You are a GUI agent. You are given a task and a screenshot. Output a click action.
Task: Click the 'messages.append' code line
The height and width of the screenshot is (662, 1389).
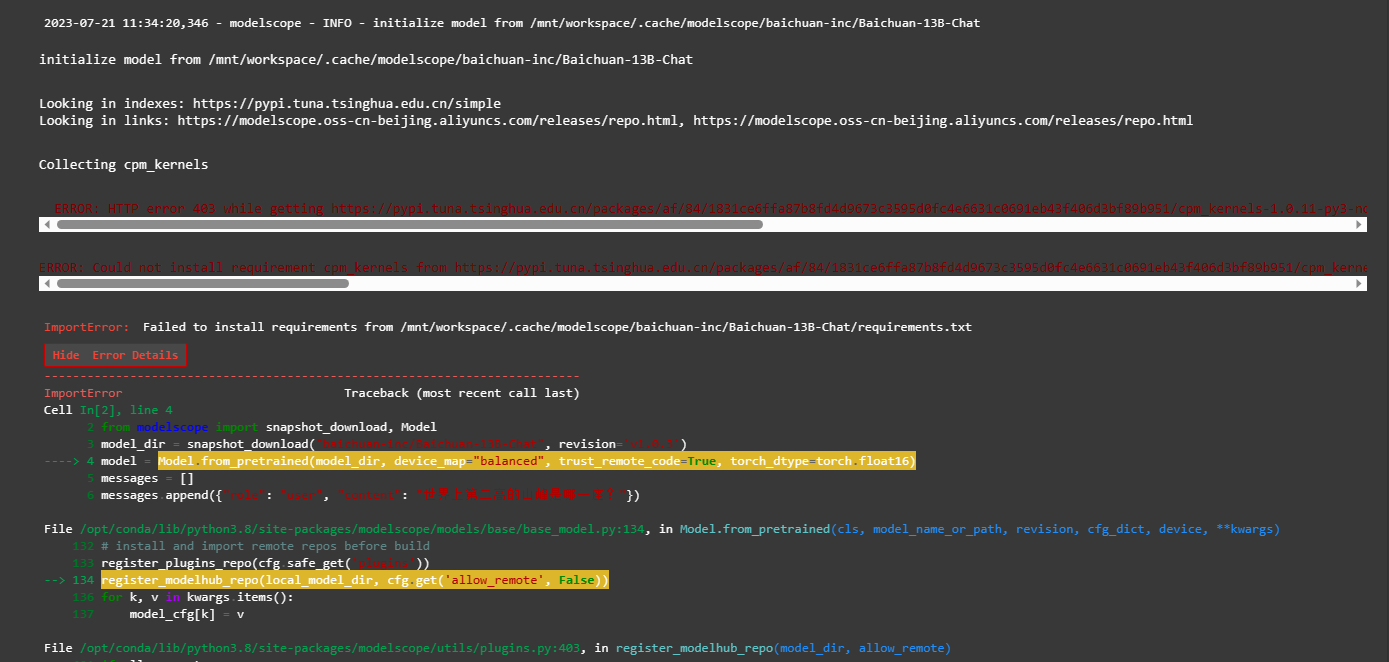[x=371, y=495]
